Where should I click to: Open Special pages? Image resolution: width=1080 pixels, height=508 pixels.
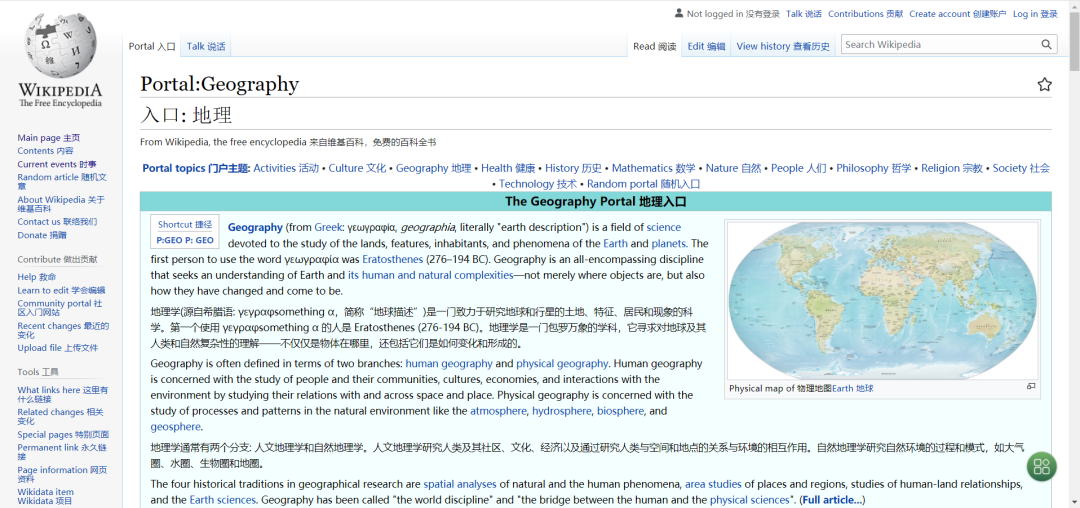[63, 434]
